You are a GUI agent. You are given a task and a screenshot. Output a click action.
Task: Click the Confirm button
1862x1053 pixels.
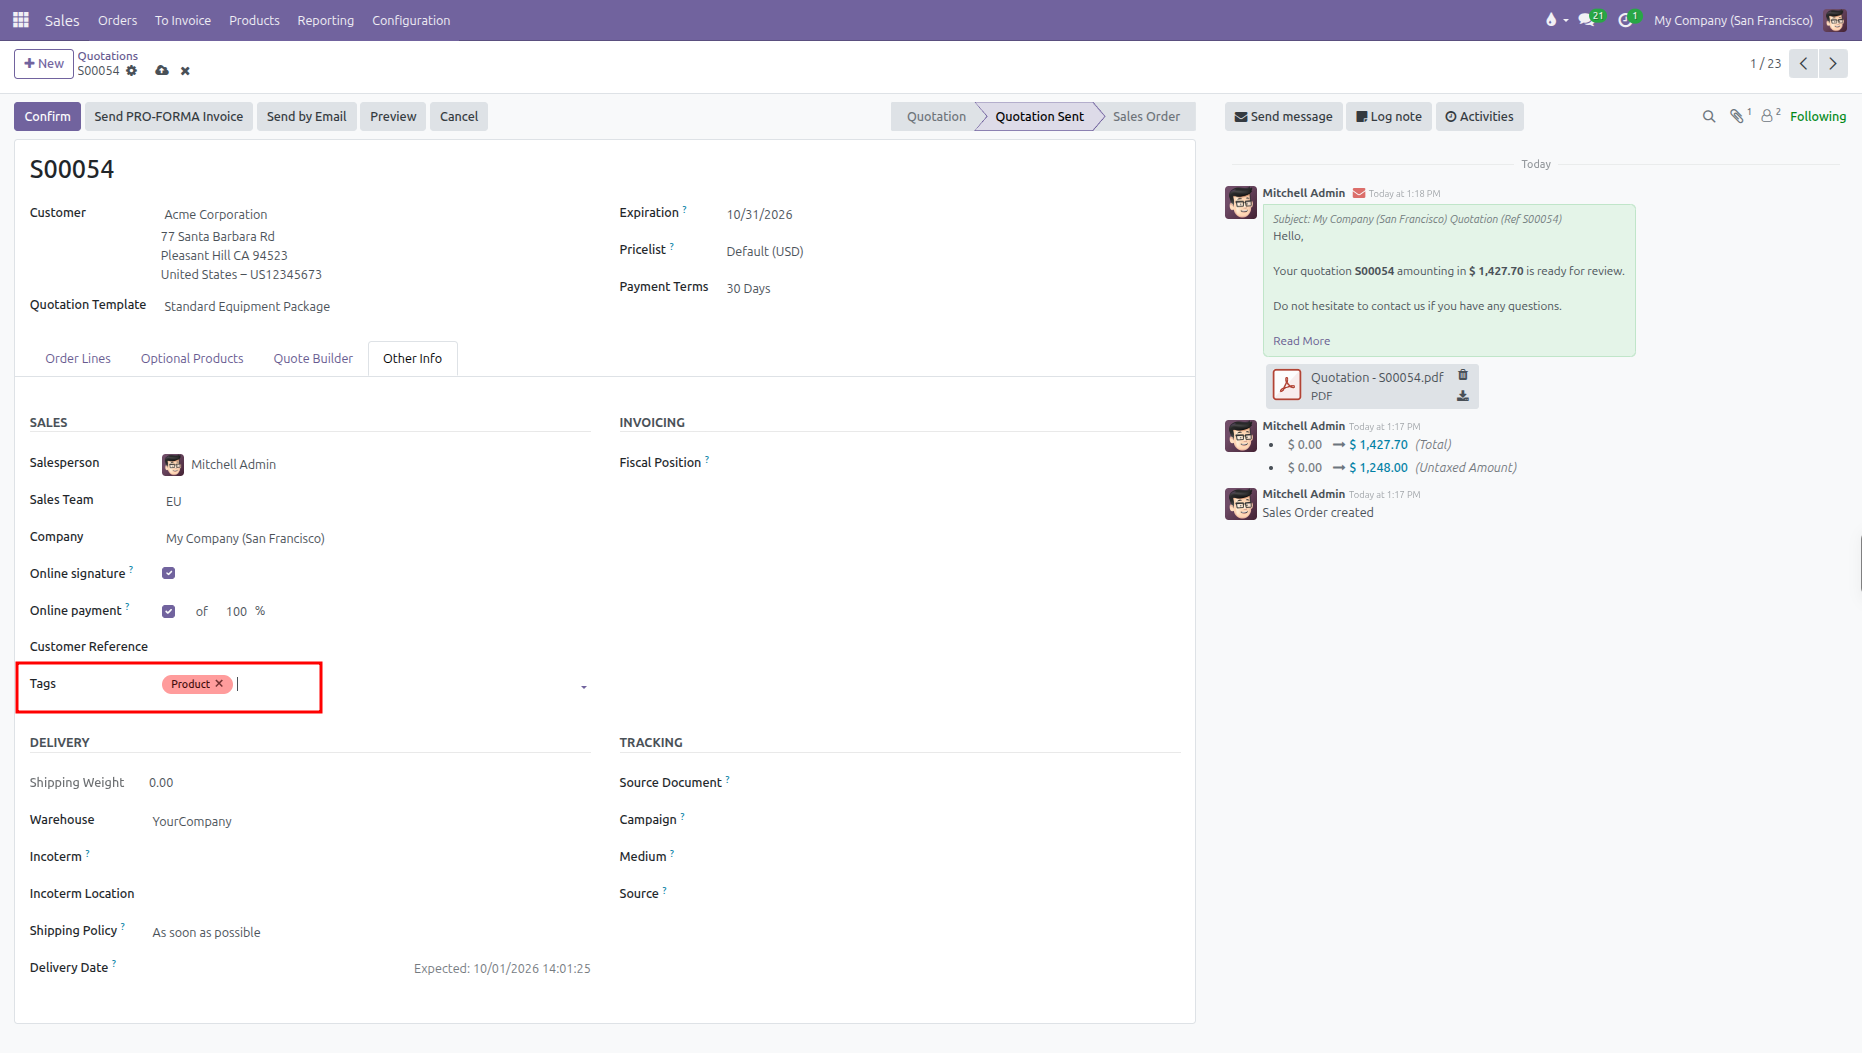click(48, 117)
